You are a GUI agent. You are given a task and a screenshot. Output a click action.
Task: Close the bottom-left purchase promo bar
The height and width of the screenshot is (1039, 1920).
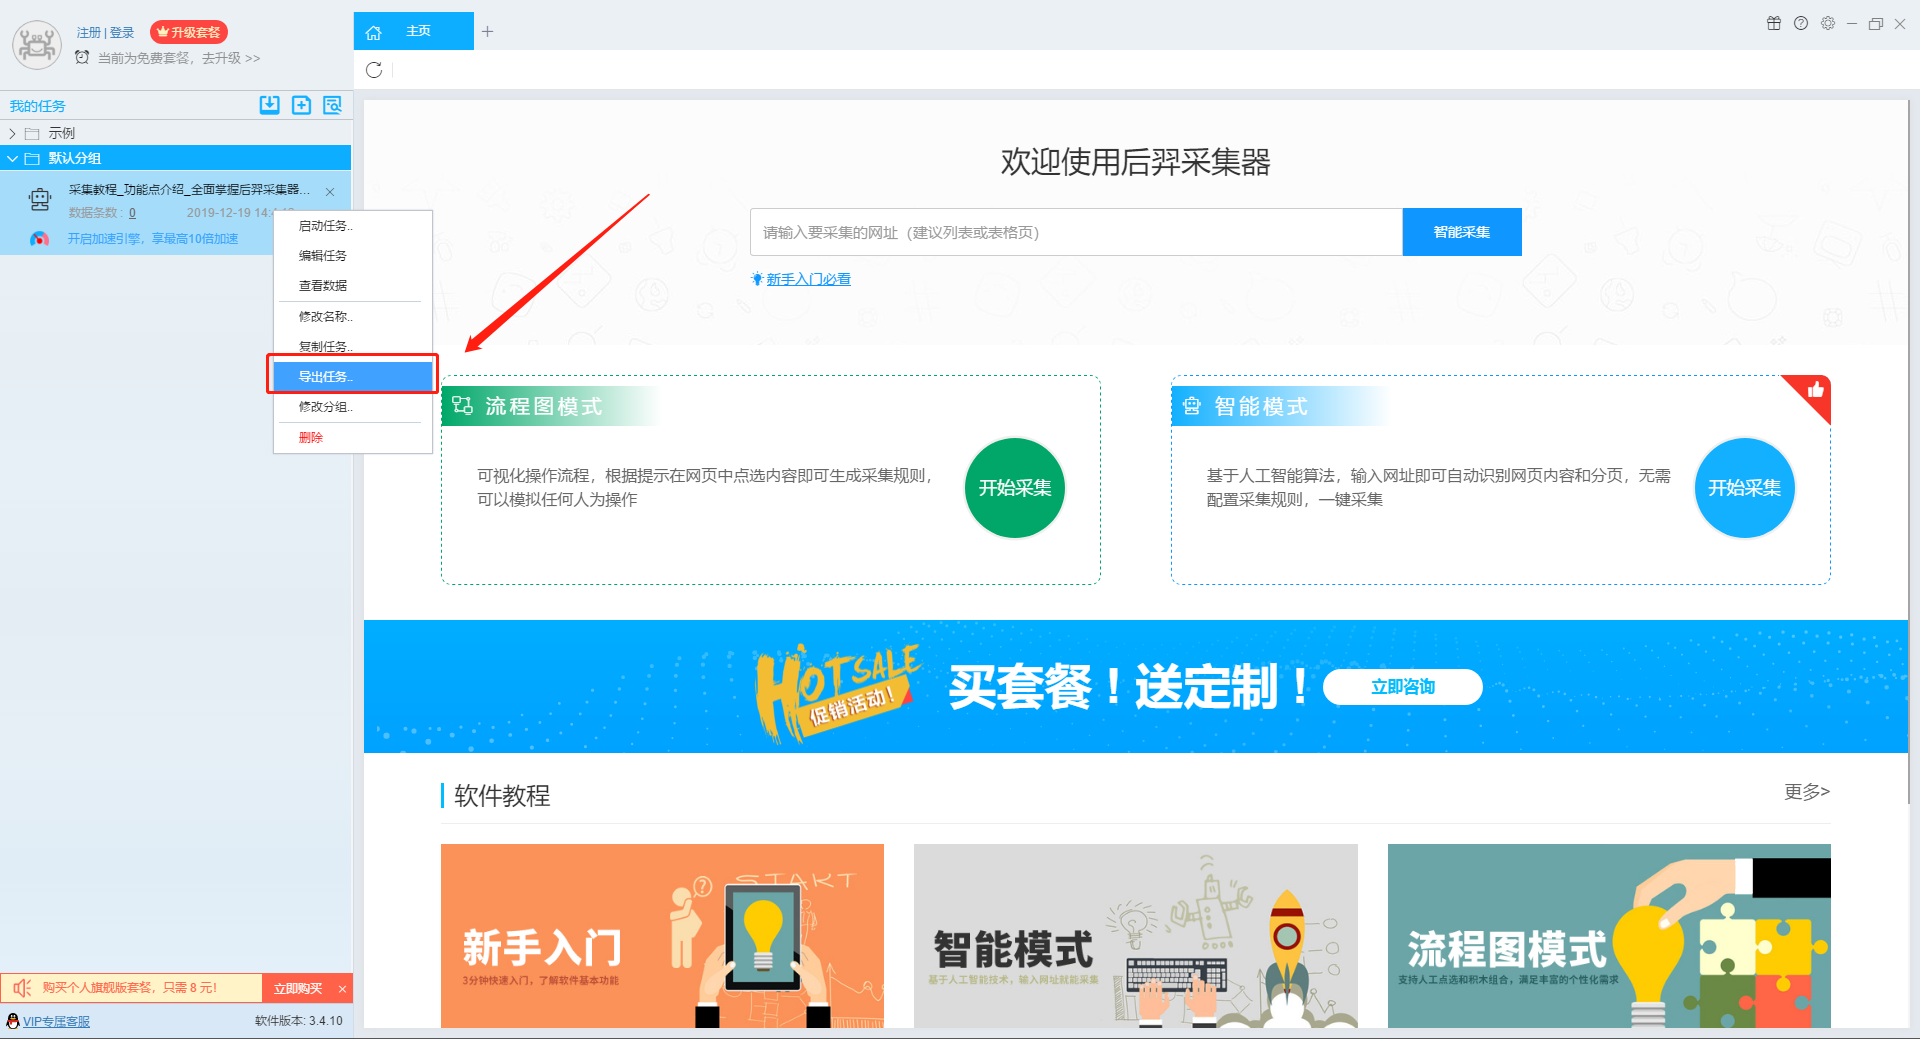pyautogui.click(x=343, y=989)
